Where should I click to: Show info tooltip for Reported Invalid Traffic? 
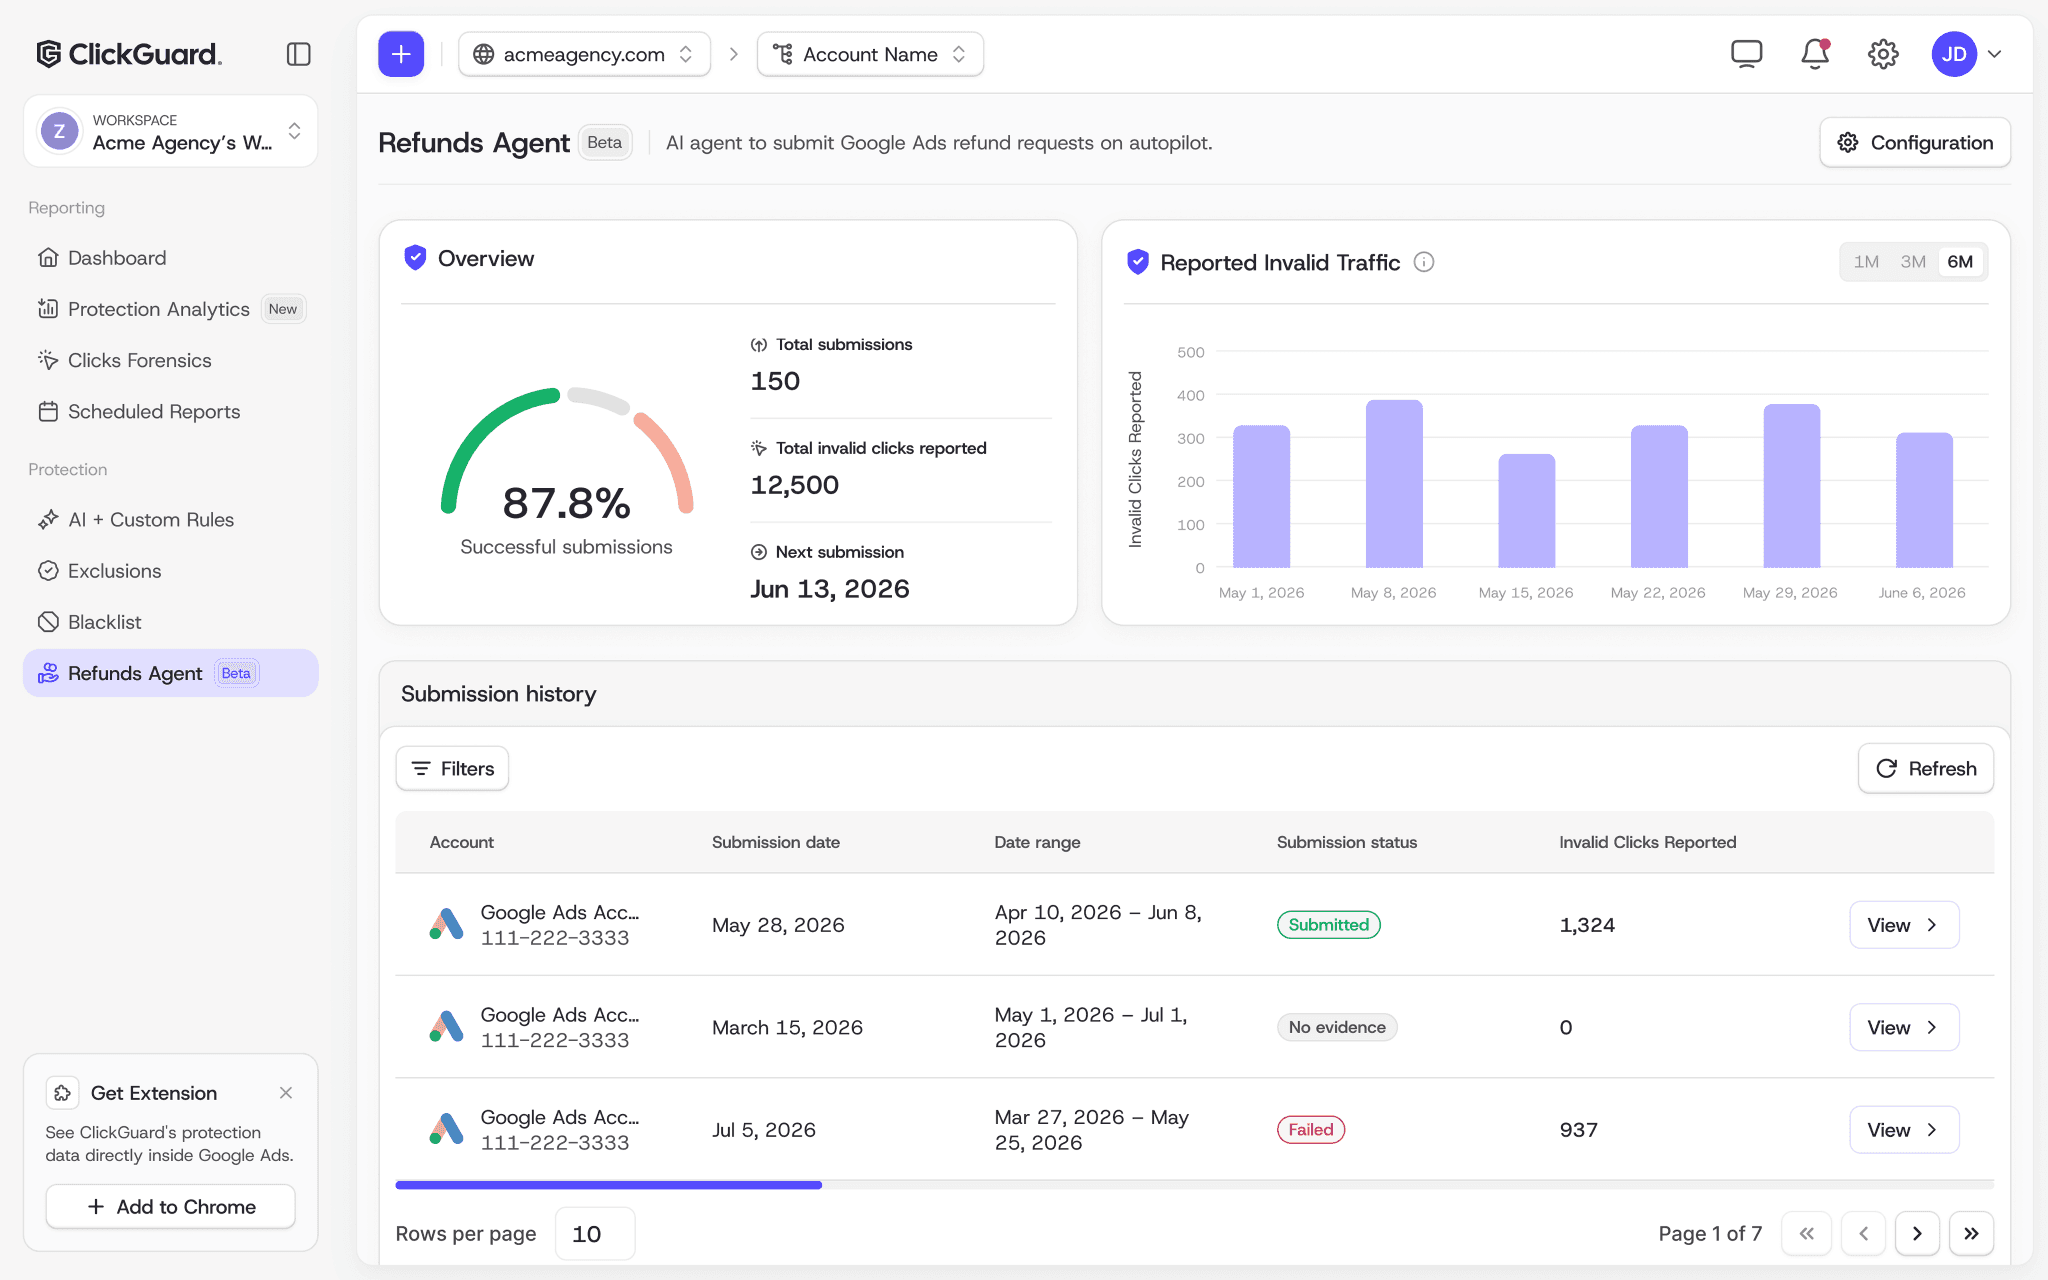(x=1424, y=262)
